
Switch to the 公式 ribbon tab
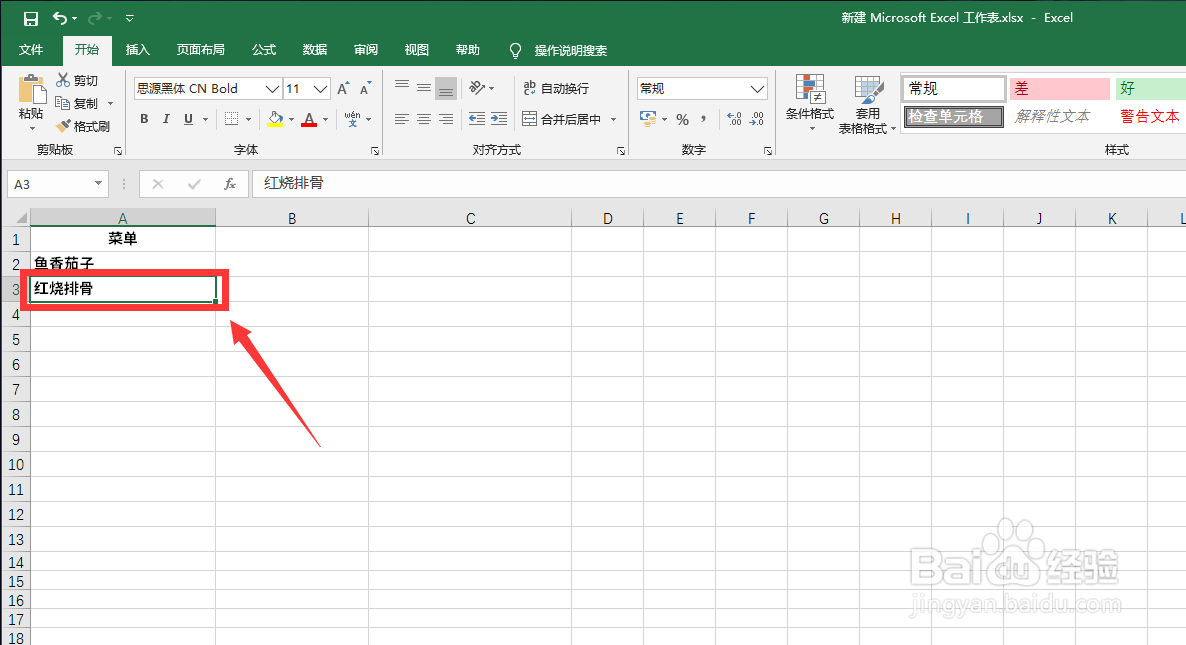[x=264, y=50]
